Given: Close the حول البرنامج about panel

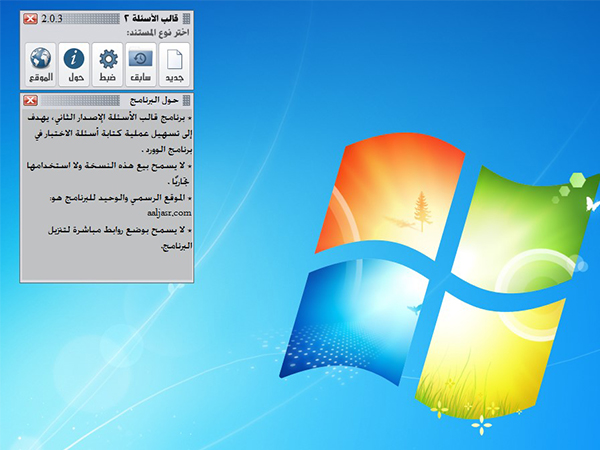Looking at the screenshot, I should [30, 101].
